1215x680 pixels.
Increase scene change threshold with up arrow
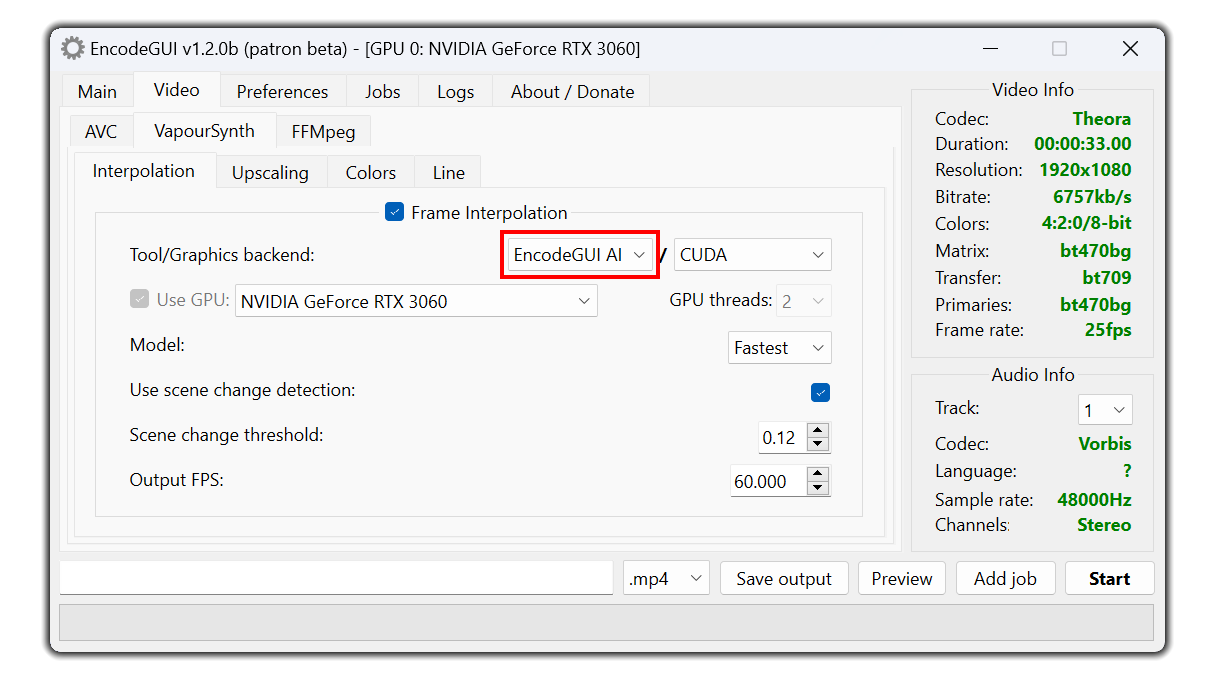(818, 430)
